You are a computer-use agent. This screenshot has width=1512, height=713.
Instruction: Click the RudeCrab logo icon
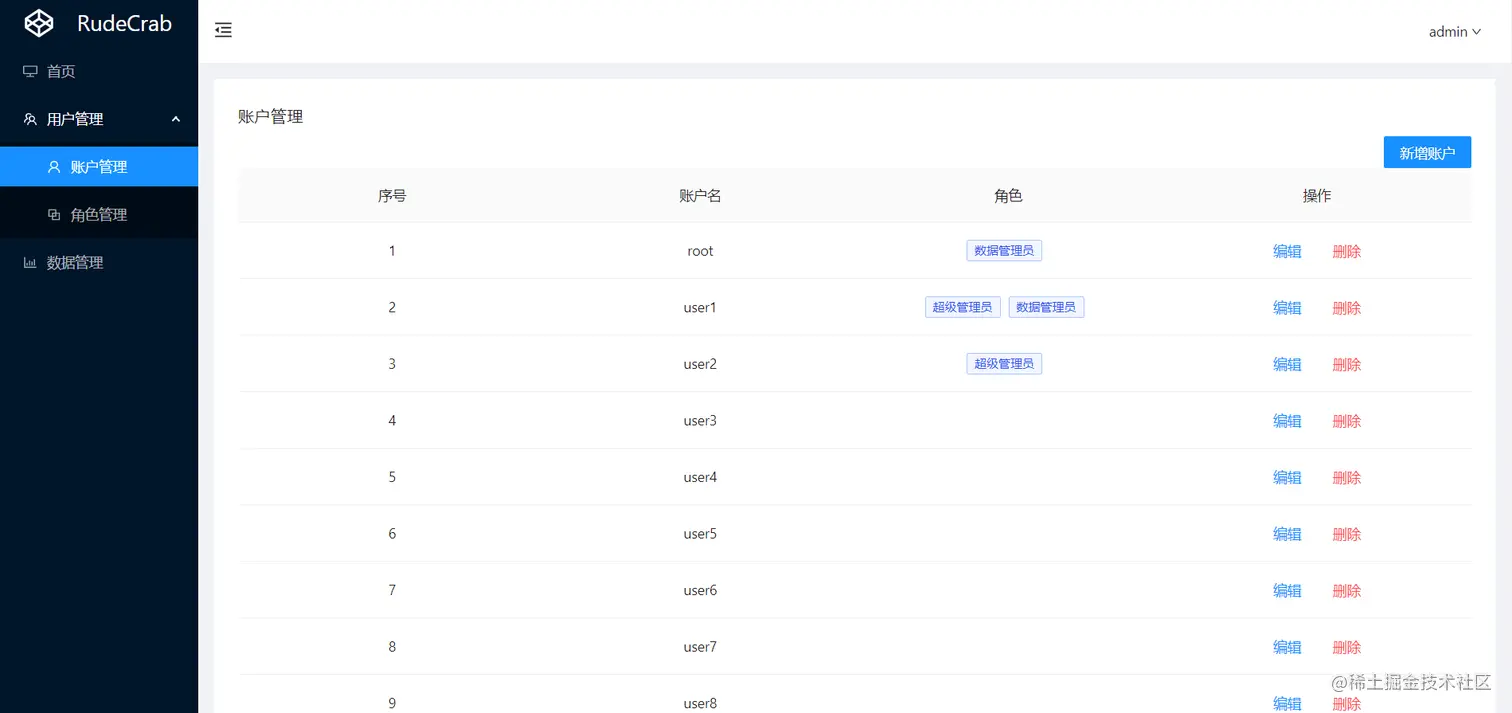39,23
